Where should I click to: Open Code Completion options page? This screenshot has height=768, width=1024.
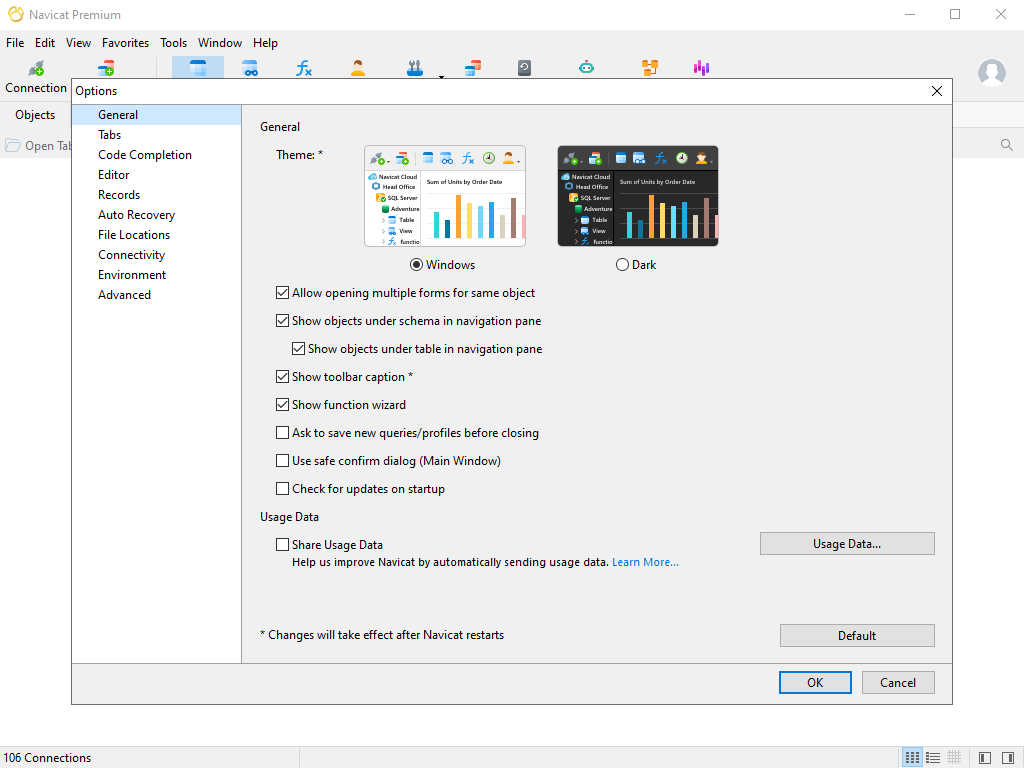(157, 155)
